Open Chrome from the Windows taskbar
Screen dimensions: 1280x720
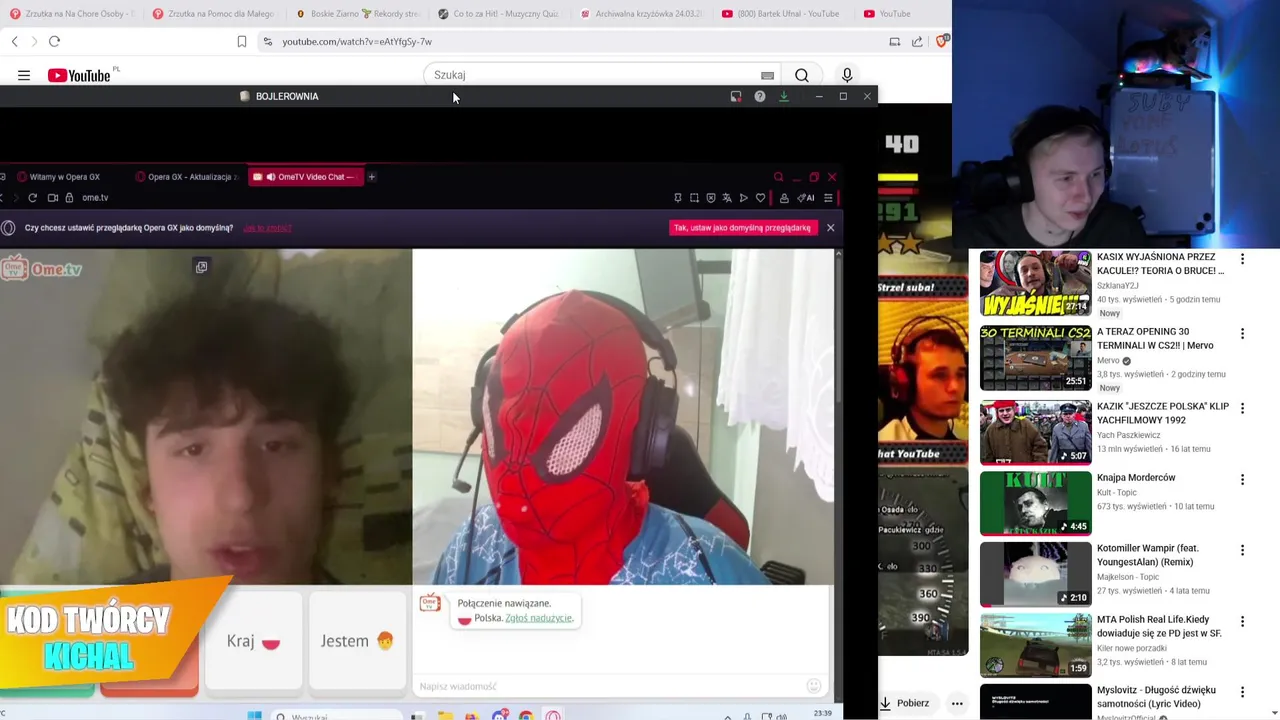tap(526, 716)
